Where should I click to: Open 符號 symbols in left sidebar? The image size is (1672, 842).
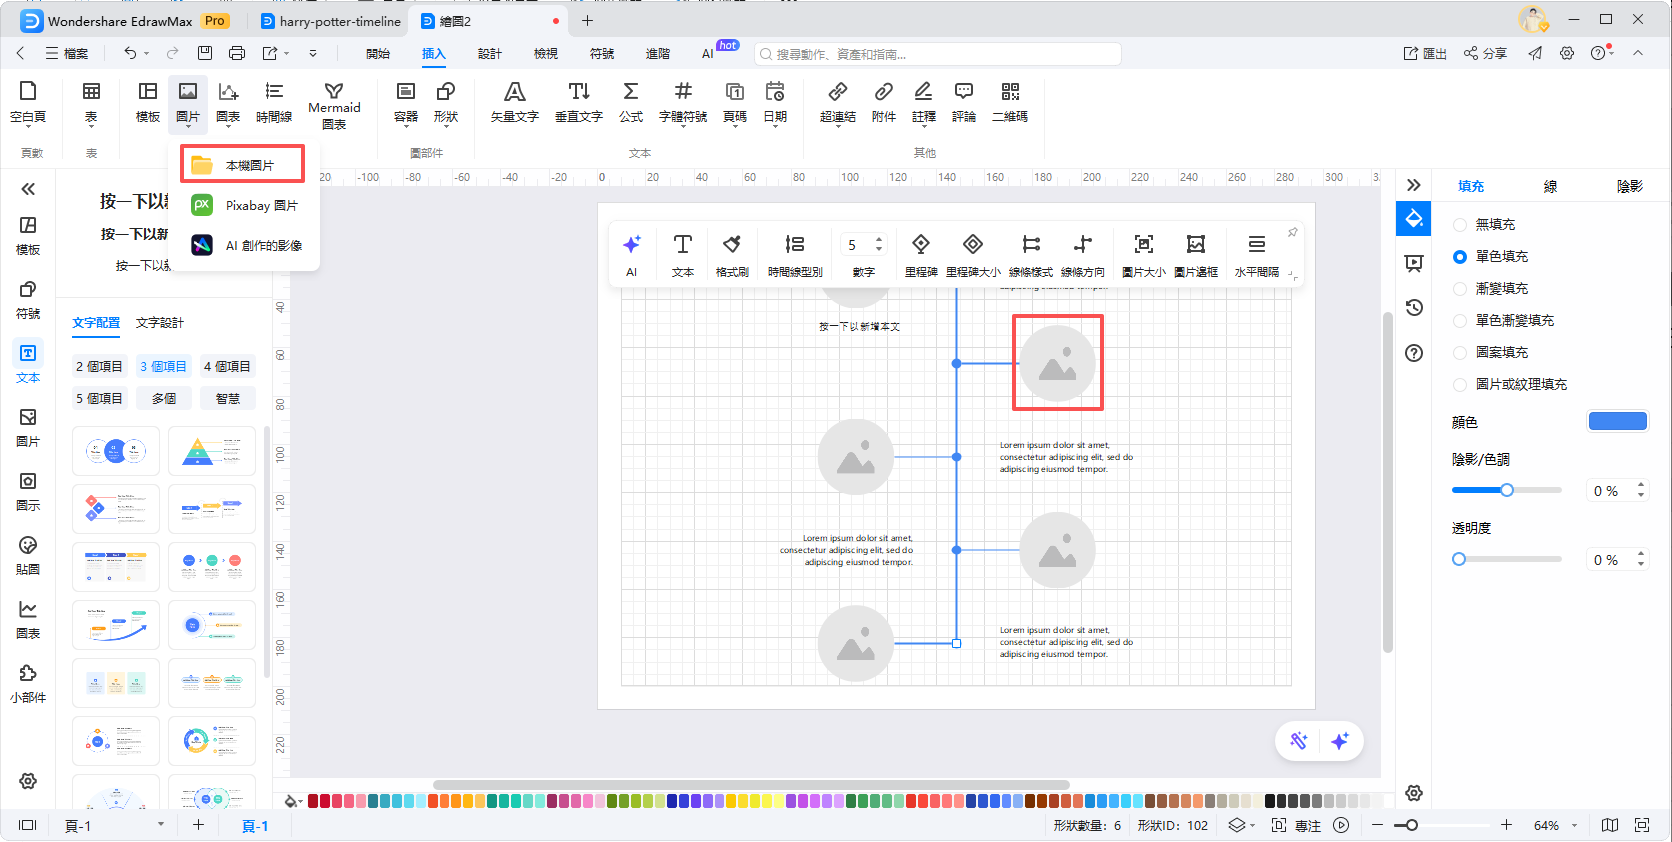pos(28,300)
